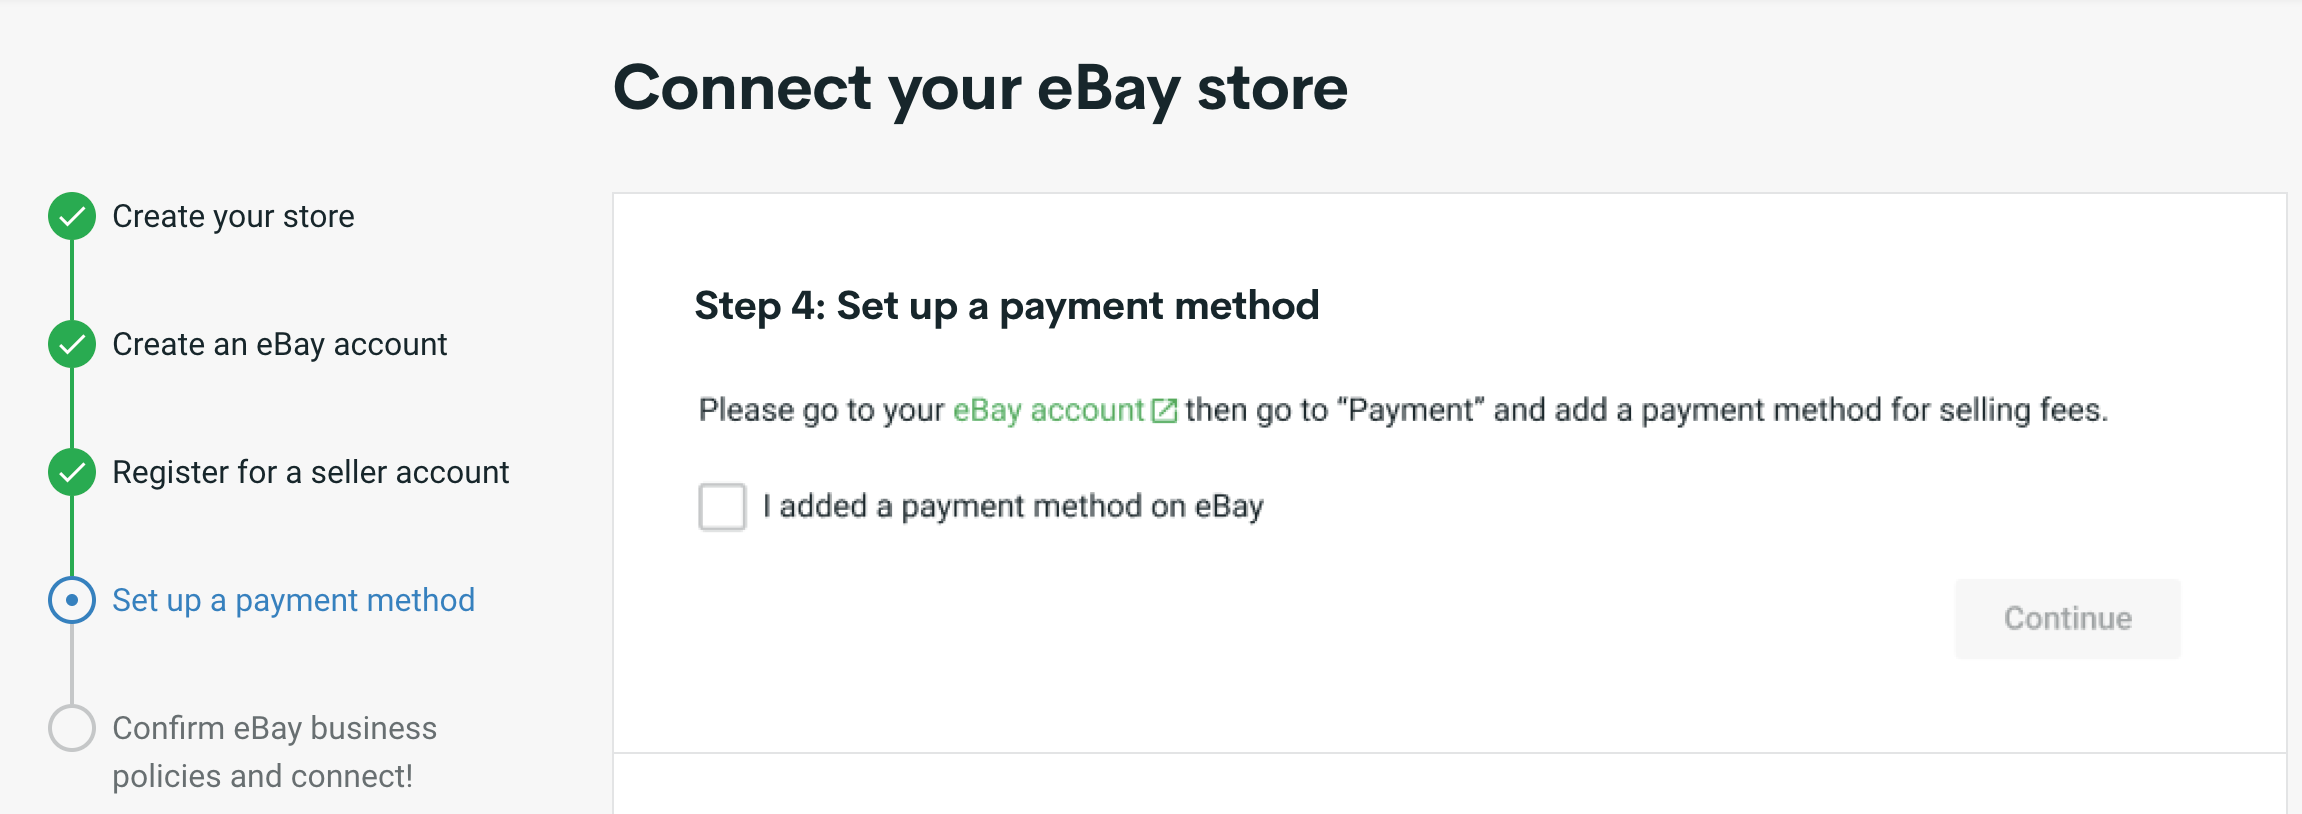This screenshot has height=814, width=2302.
Task: Select Confirm eBay business policies and connect step
Action: pyautogui.click(x=275, y=751)
